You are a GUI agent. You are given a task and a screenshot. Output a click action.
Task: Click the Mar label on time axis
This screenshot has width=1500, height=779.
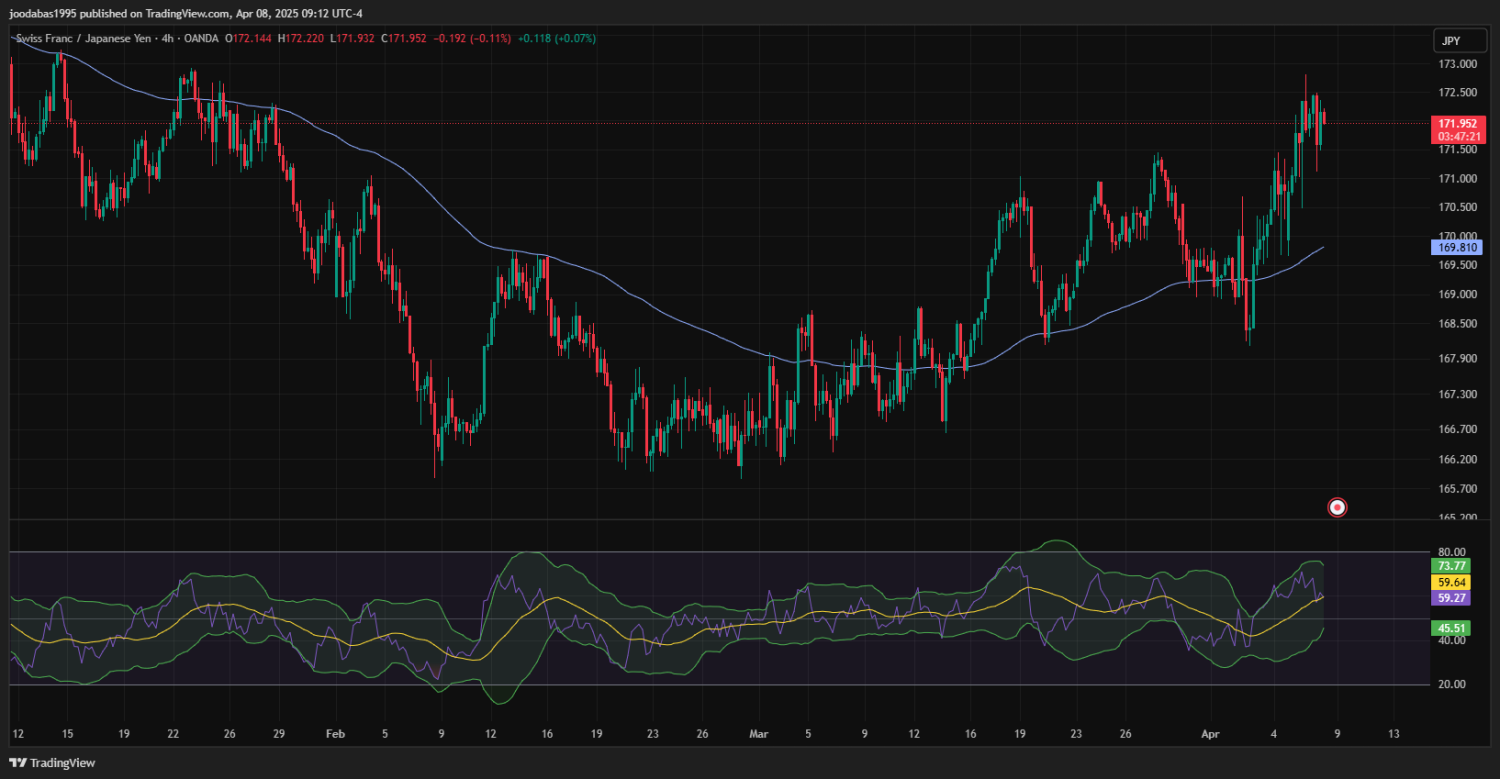coord(759,734)
